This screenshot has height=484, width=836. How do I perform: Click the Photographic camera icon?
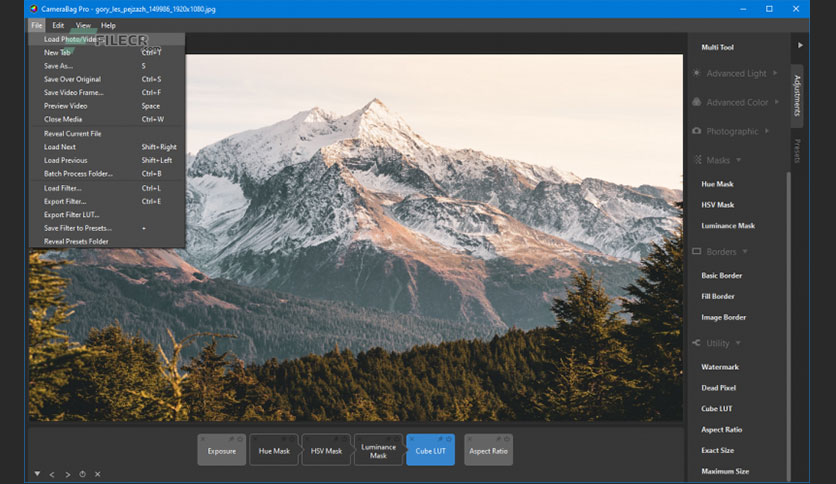[696, 131]
